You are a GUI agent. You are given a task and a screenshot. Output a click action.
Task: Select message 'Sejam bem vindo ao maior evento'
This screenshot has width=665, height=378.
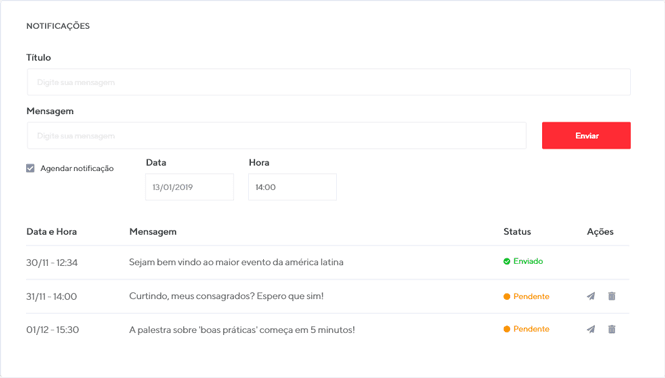(236, 262)
